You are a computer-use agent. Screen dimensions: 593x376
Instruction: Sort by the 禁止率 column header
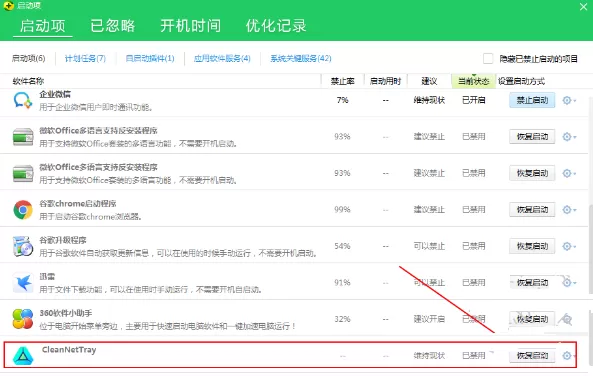coord(342,81)
